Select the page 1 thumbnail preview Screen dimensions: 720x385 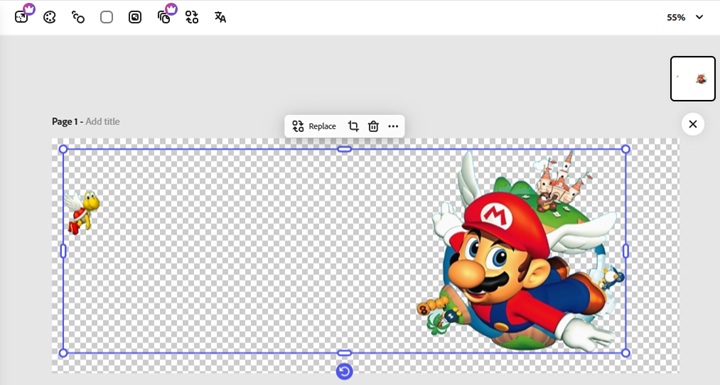pyautogui.click(x=693, y=79)
